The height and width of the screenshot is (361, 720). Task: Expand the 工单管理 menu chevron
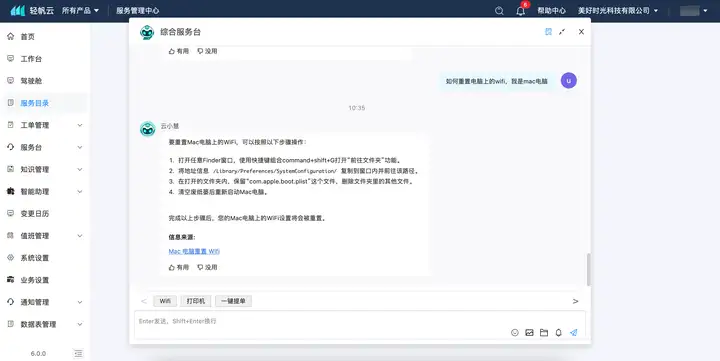pos(80,125)
